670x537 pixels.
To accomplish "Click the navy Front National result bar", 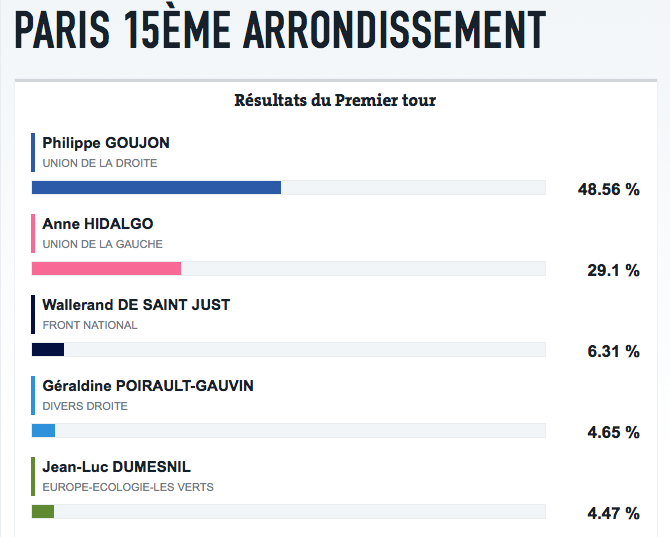I will 48,349.
